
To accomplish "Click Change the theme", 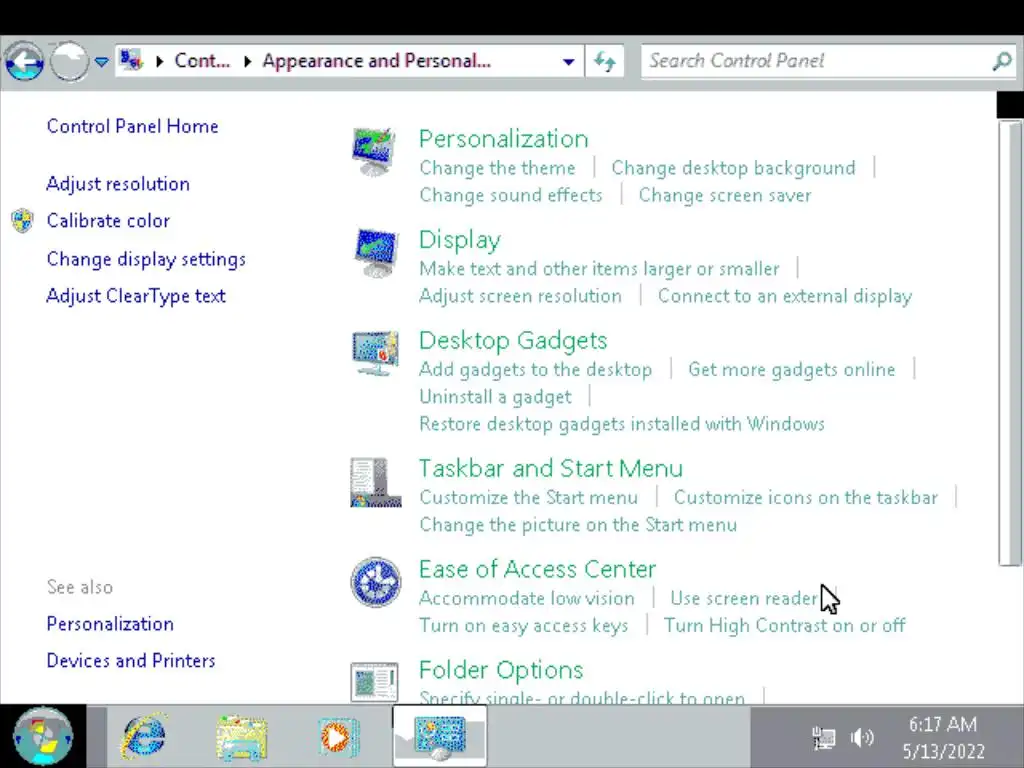I will pos(498,168).
